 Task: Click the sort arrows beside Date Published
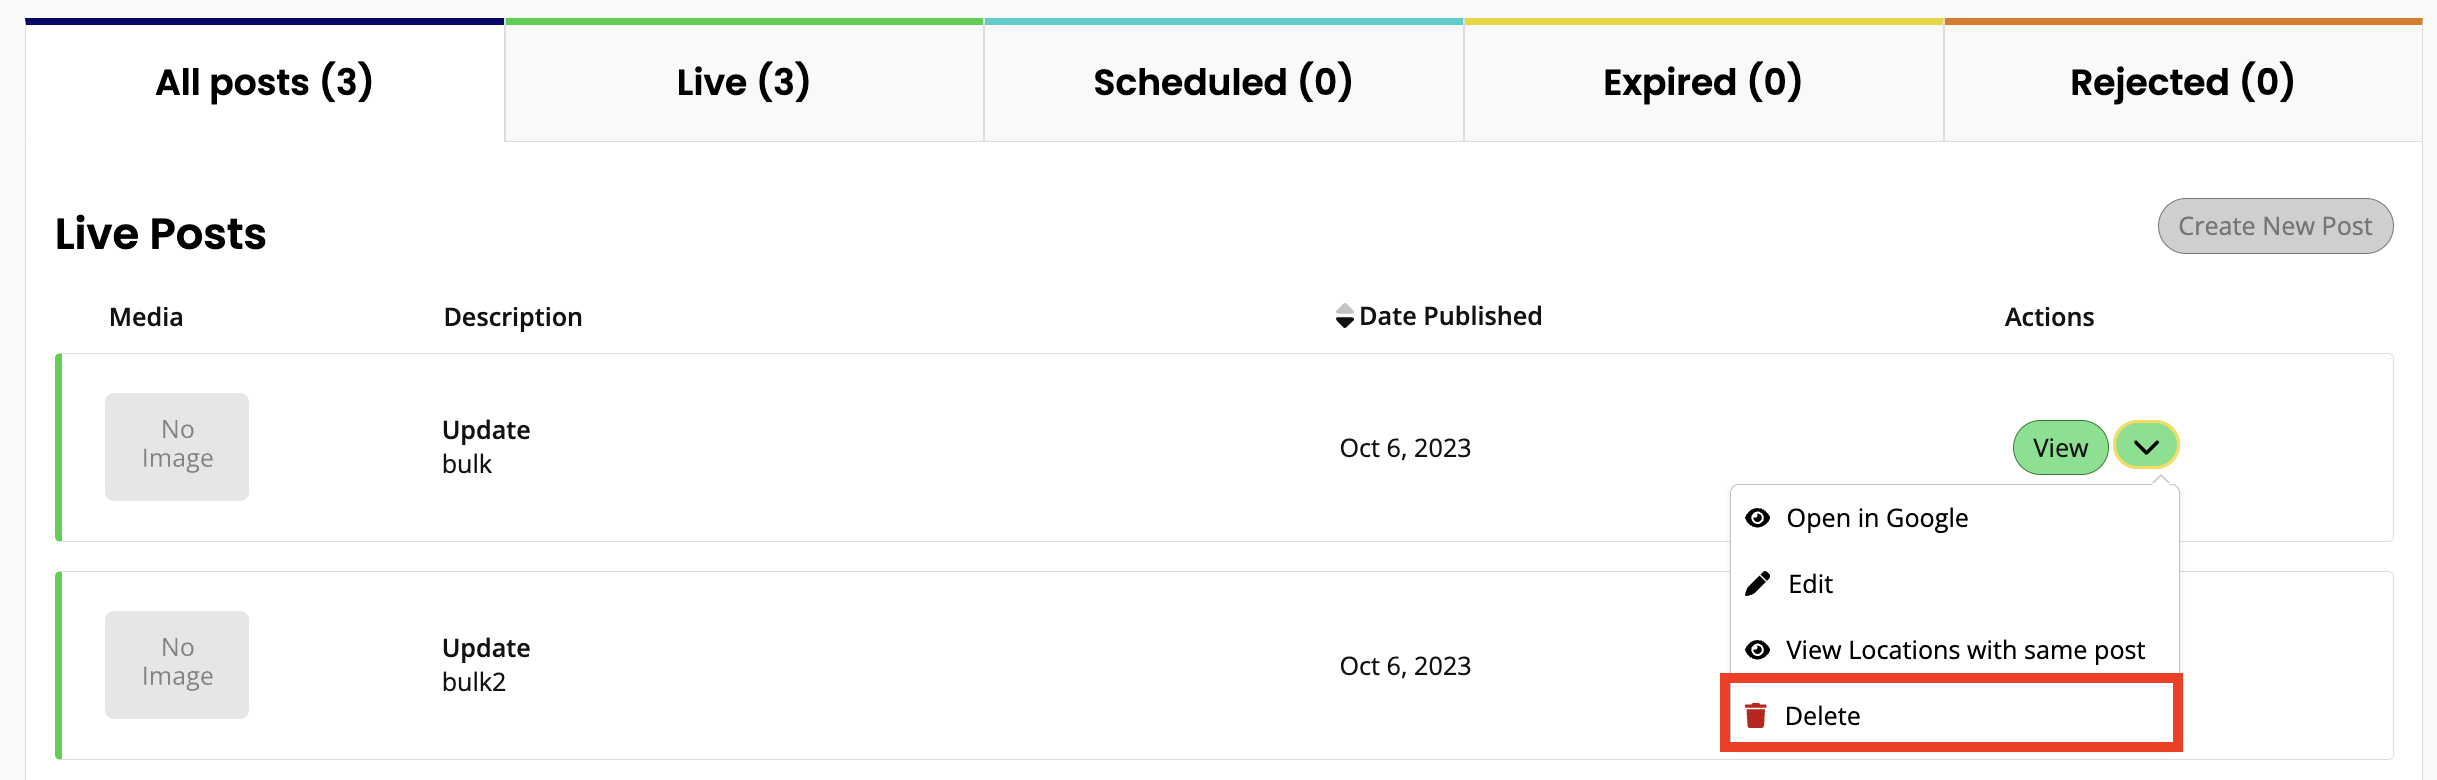1343,315
